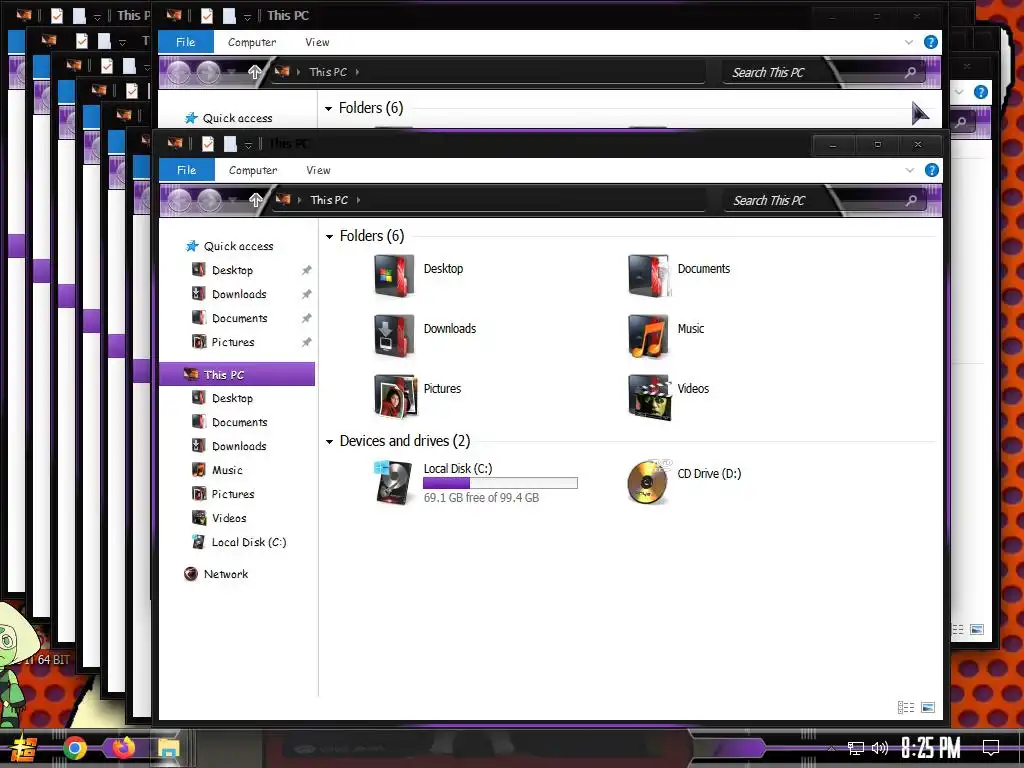The height and width of the screenshot is (768, 1024).
Task: Click the Search This PC field in front window
Action: [825, 200]
